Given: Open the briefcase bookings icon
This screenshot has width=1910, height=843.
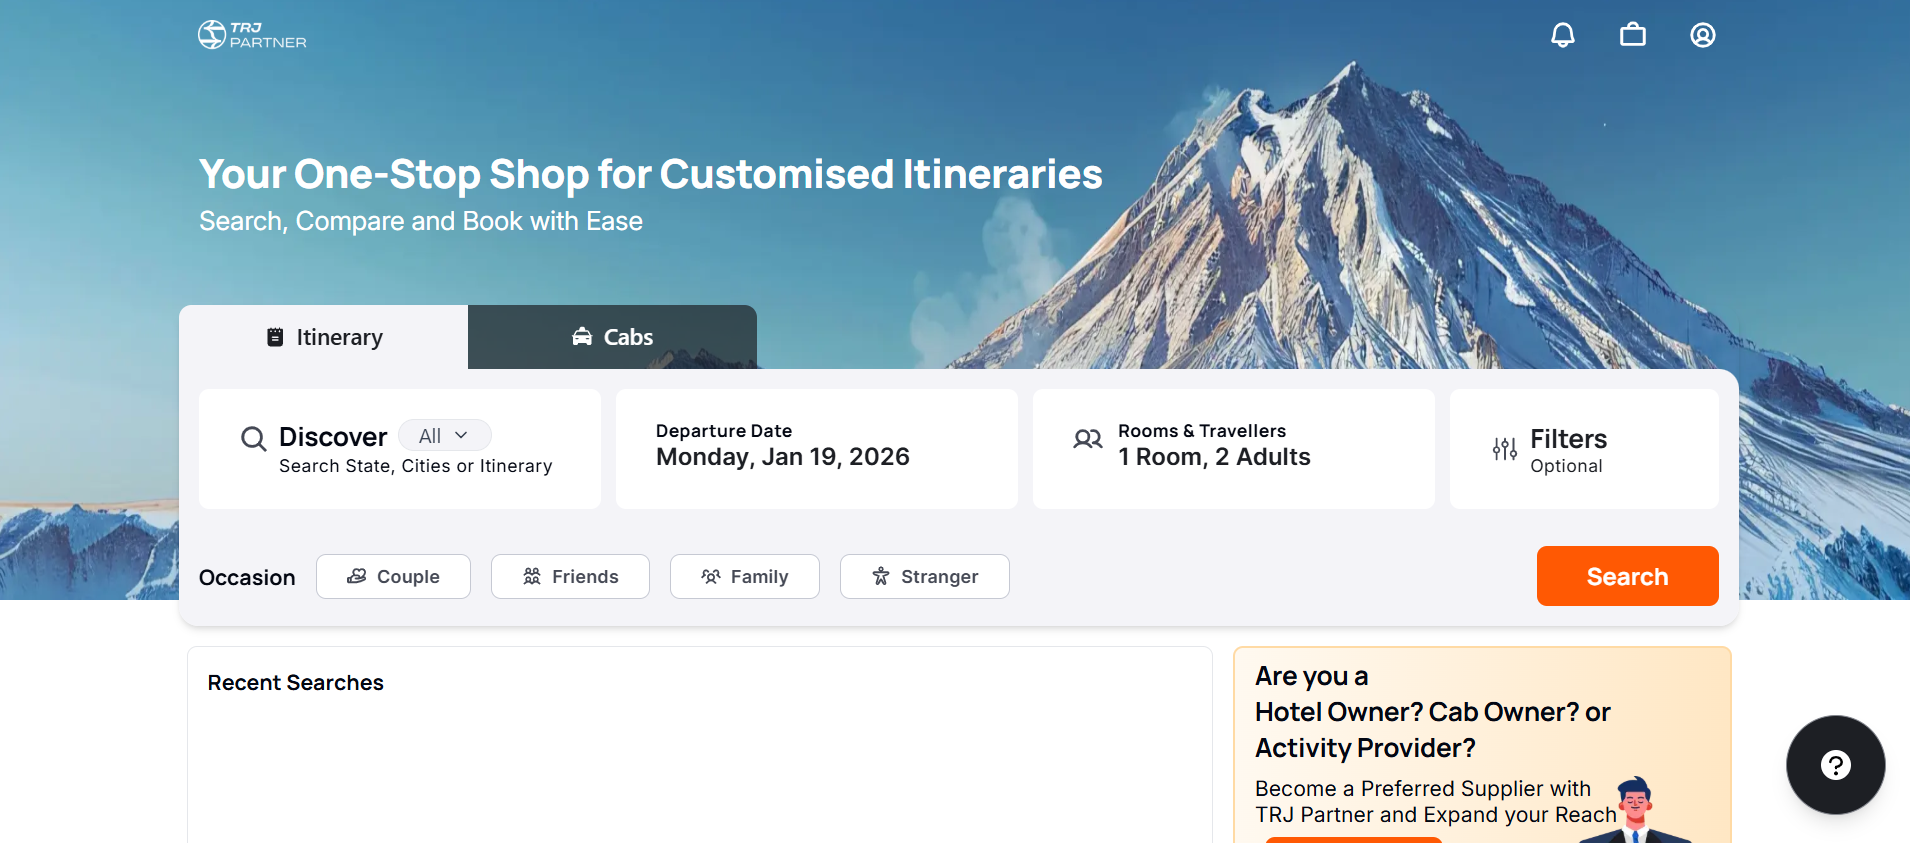Looking at the screenshot, I should [1633, 35].
